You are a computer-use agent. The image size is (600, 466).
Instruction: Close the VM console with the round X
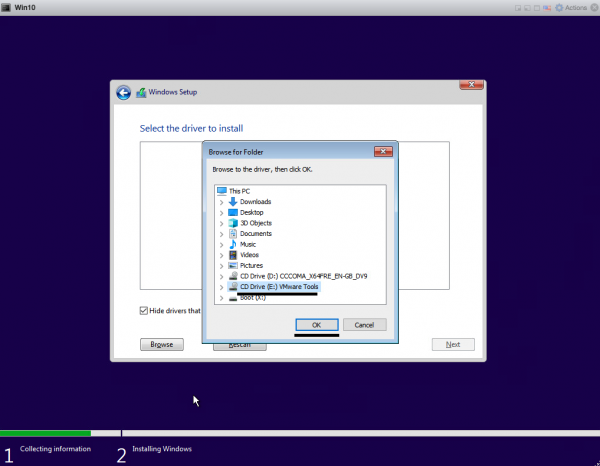(x=594, y=8)
